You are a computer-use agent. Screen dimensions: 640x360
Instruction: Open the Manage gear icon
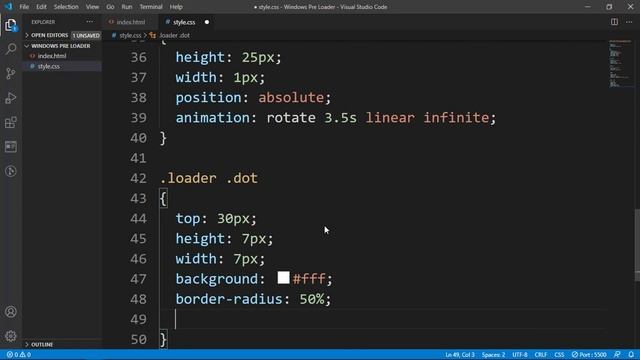11,336
